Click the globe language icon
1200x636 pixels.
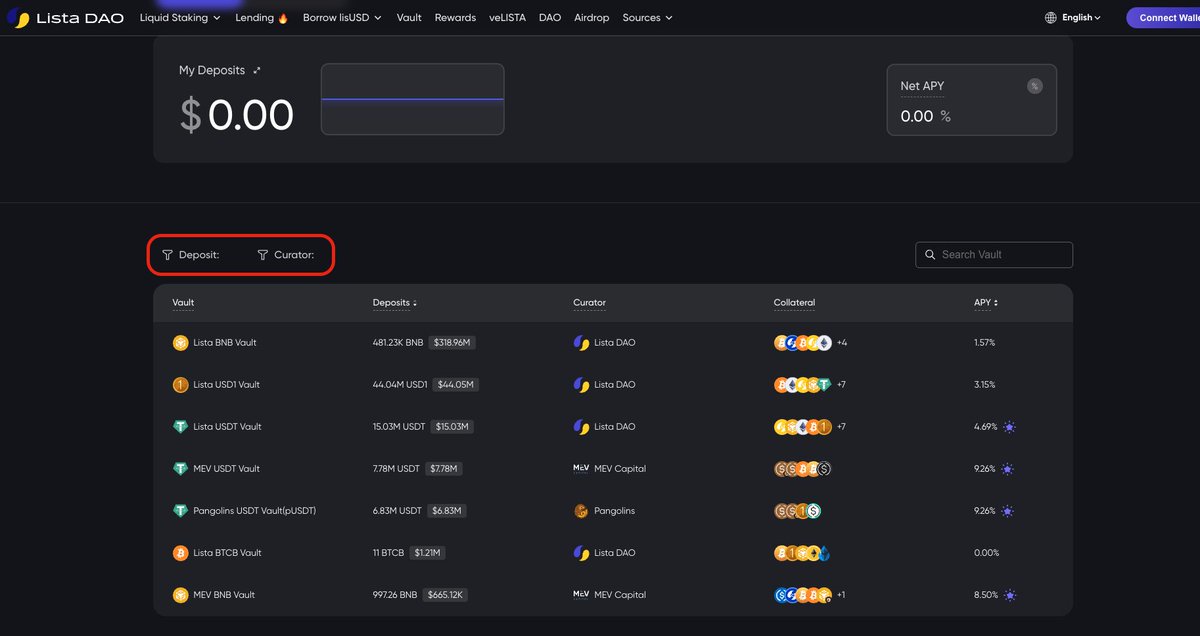(x=1051, y=18)
